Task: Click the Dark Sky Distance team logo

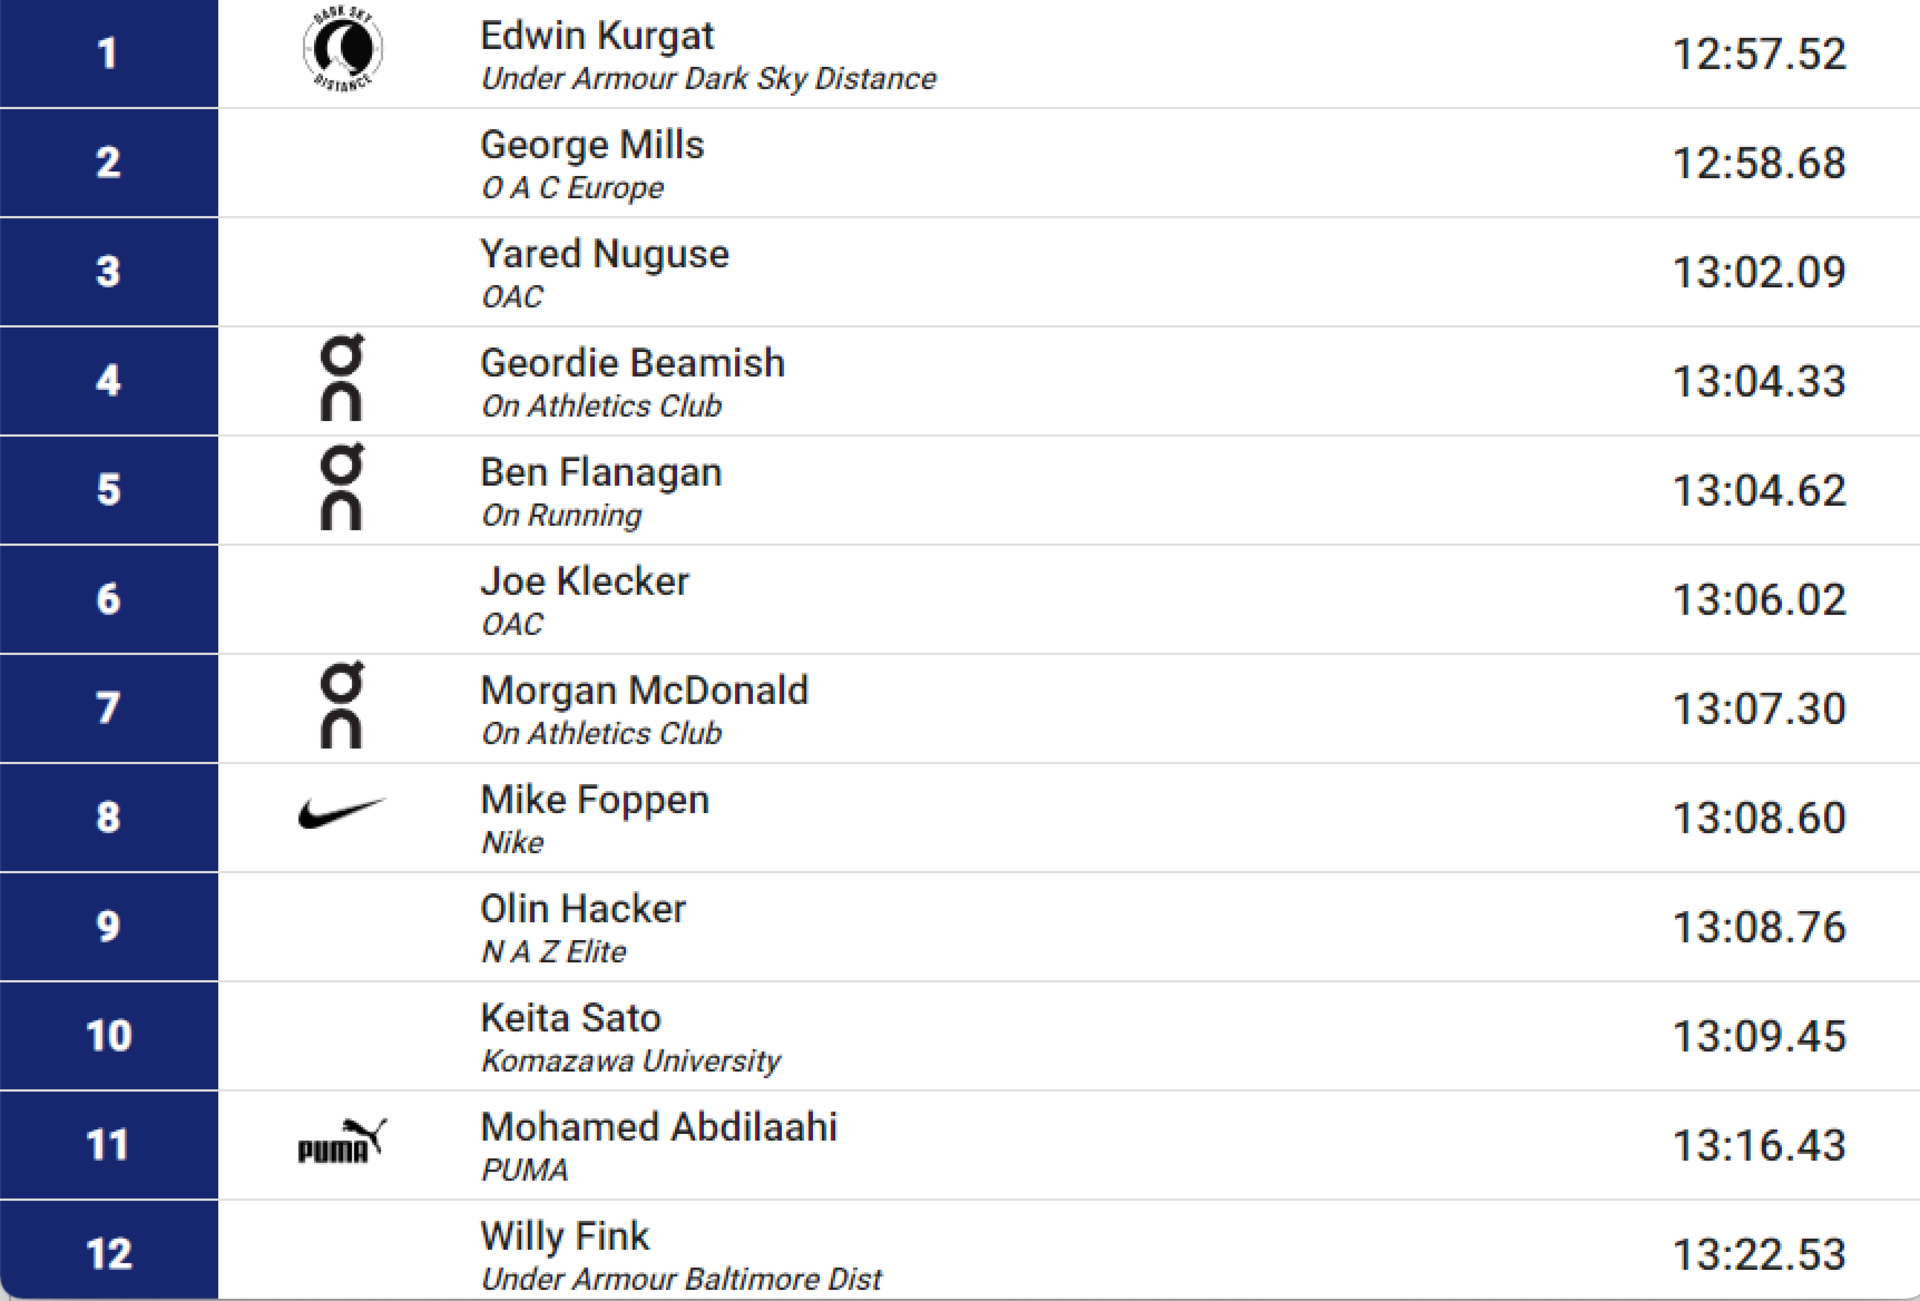Action: [342, 49]
